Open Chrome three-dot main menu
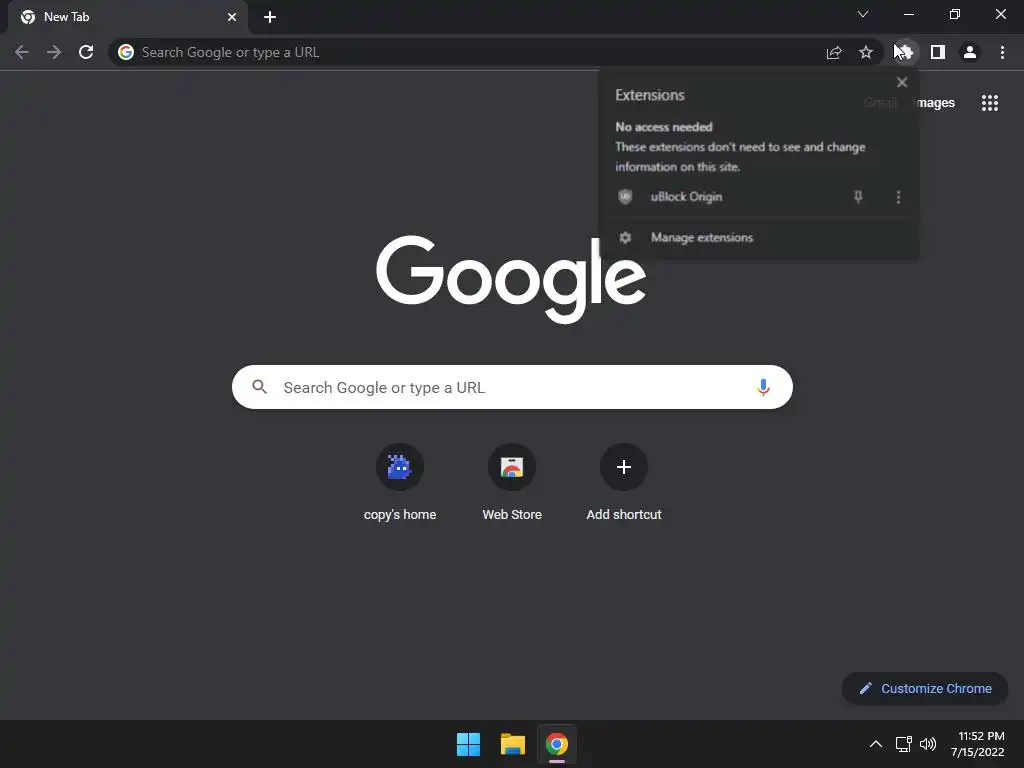 [x=1002, y=52]
